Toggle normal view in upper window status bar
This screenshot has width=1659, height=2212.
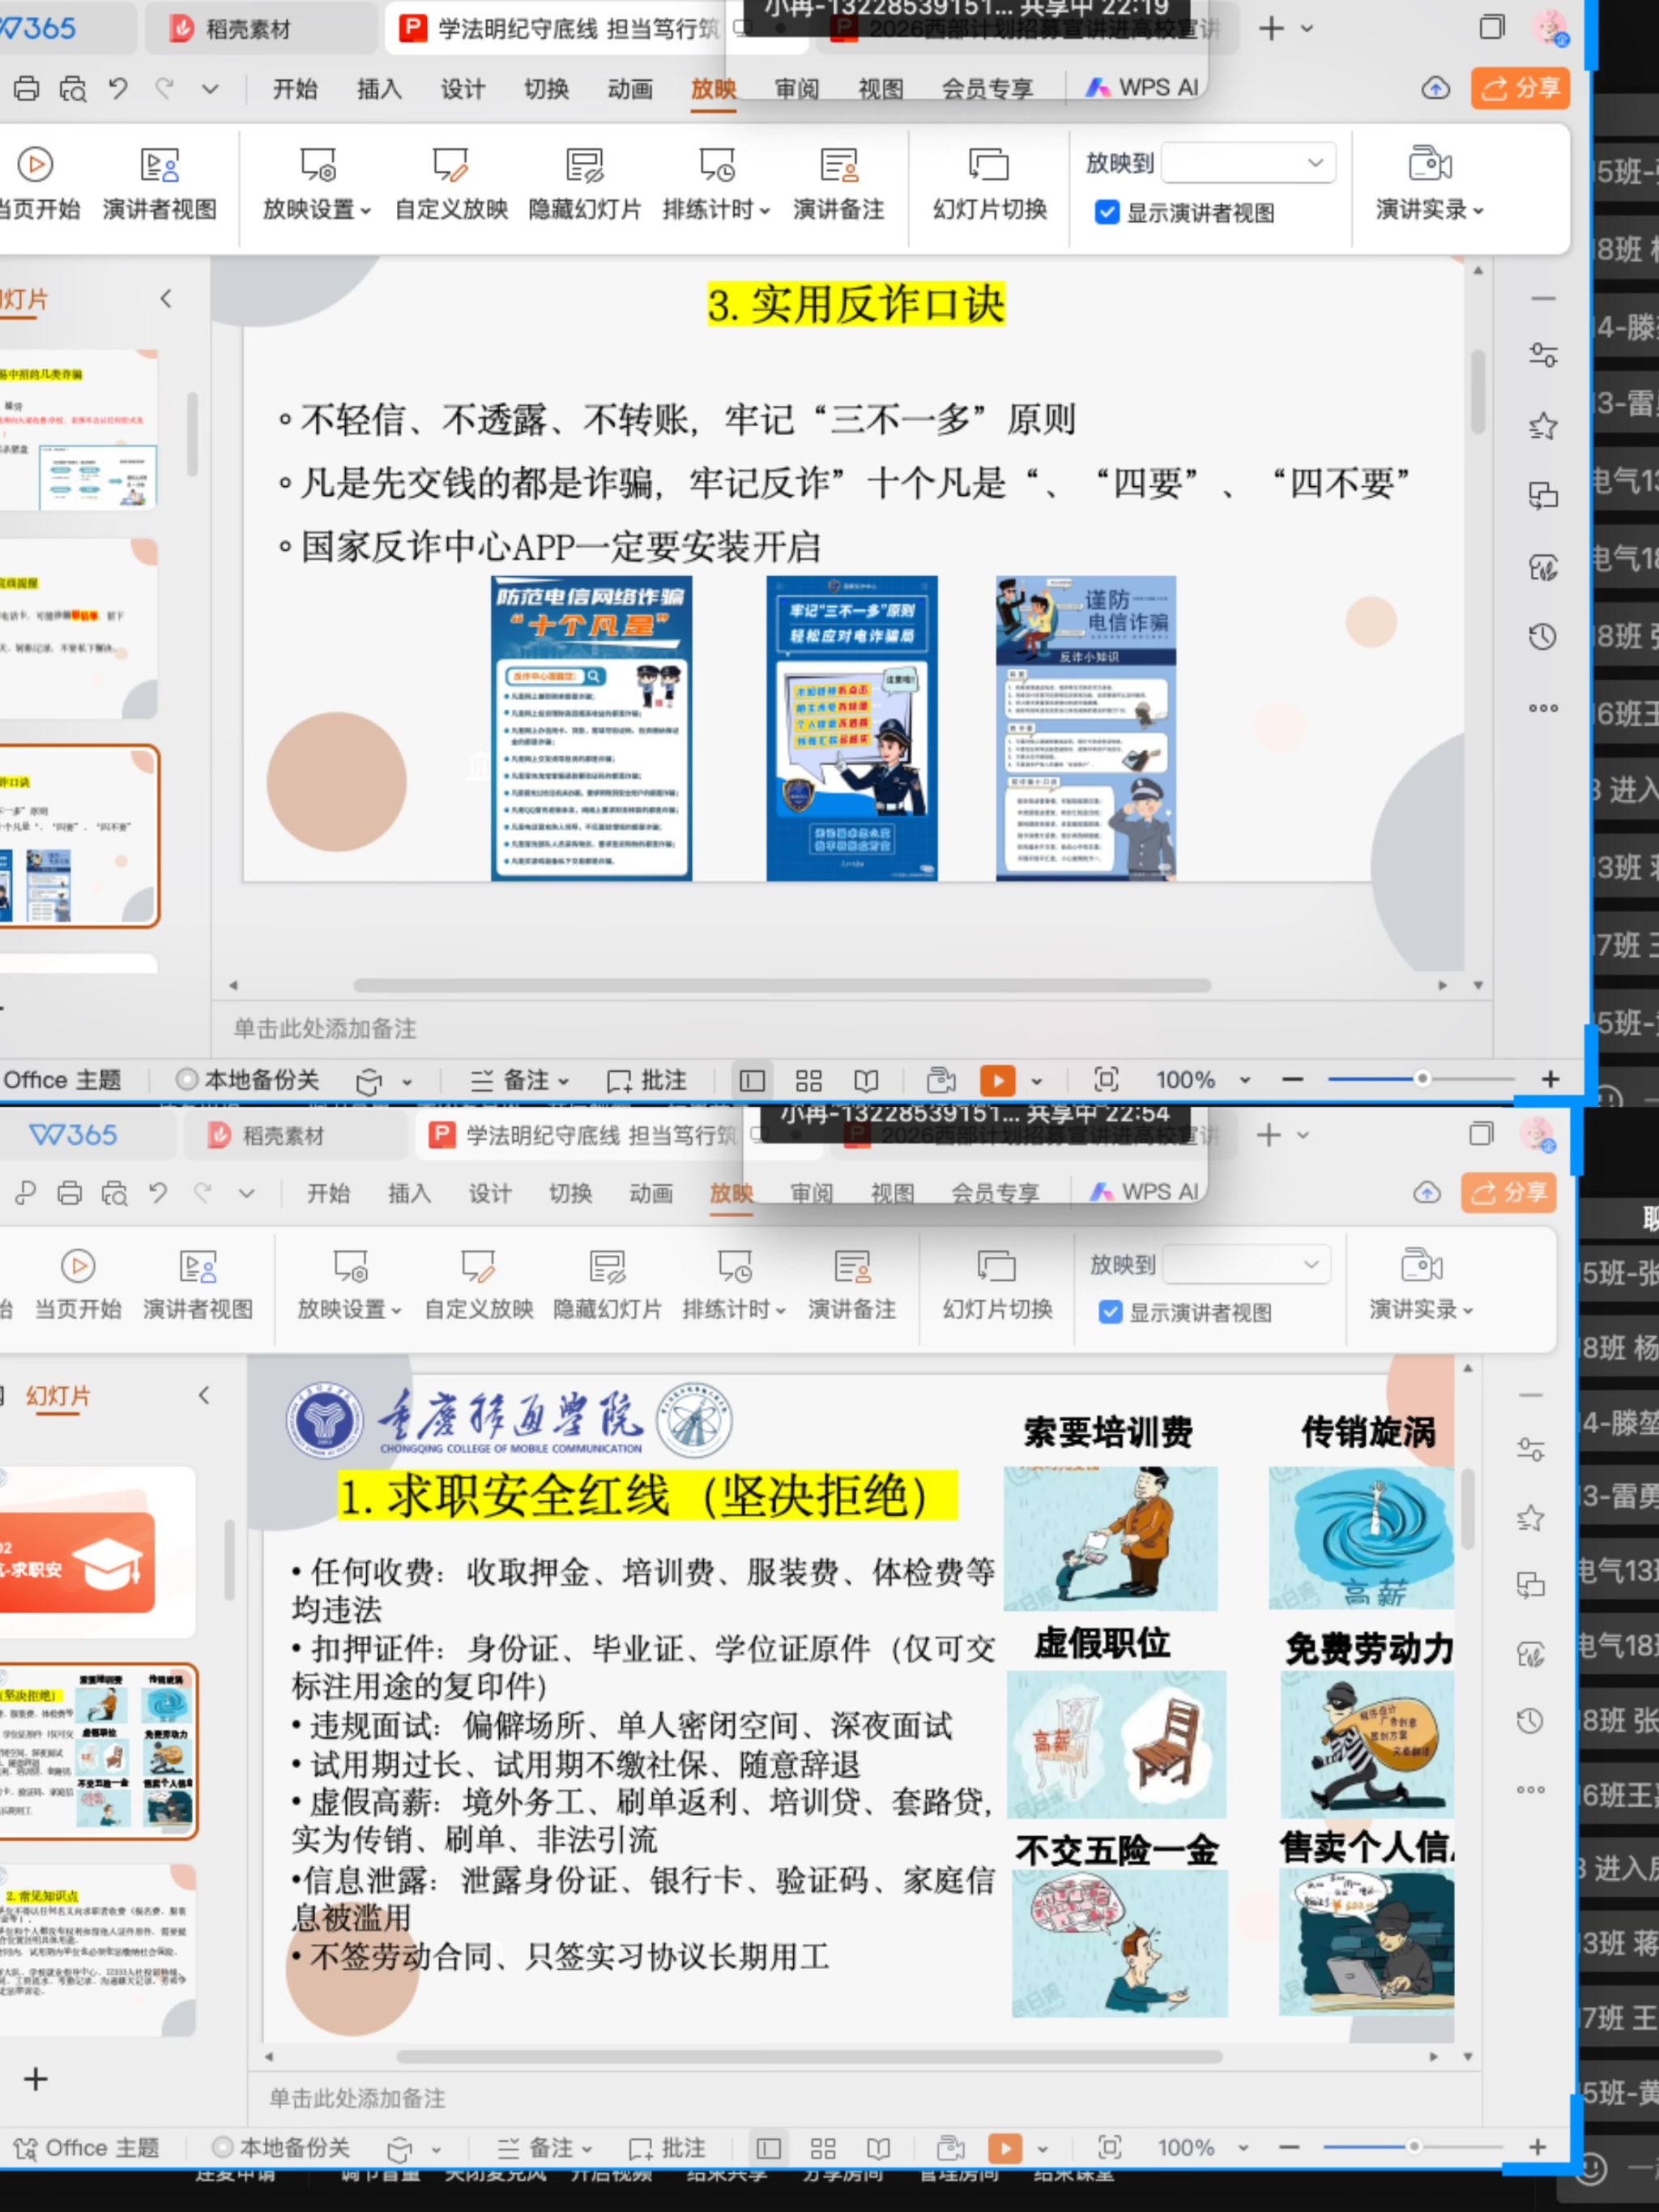tap(752, 1080)
